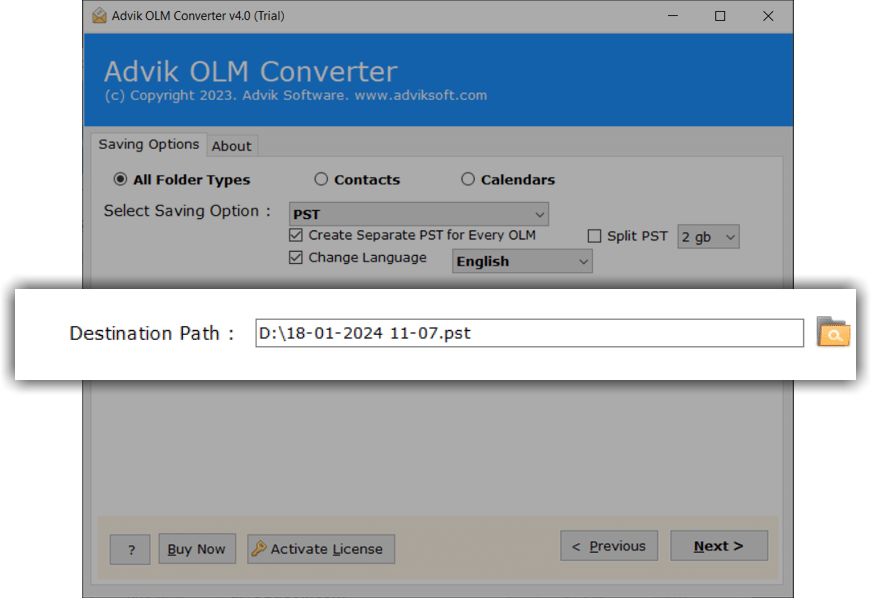Maximize the Advik OLM Converter window
Screen dimensions: 871x598
pyautogui.click(x=720, y=16)
